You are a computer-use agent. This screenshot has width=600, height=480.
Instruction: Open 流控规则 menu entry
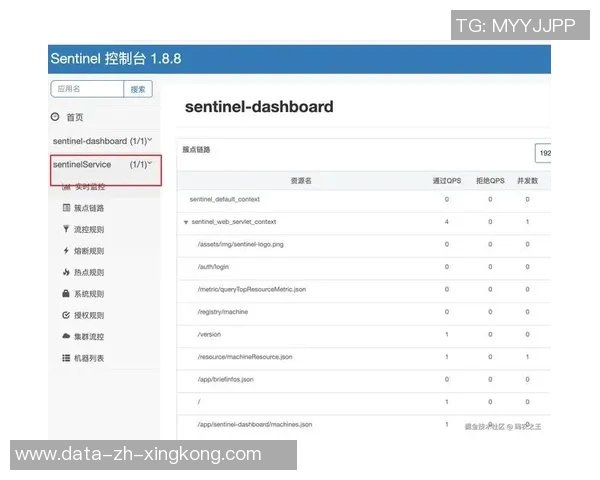click(89, 229)
